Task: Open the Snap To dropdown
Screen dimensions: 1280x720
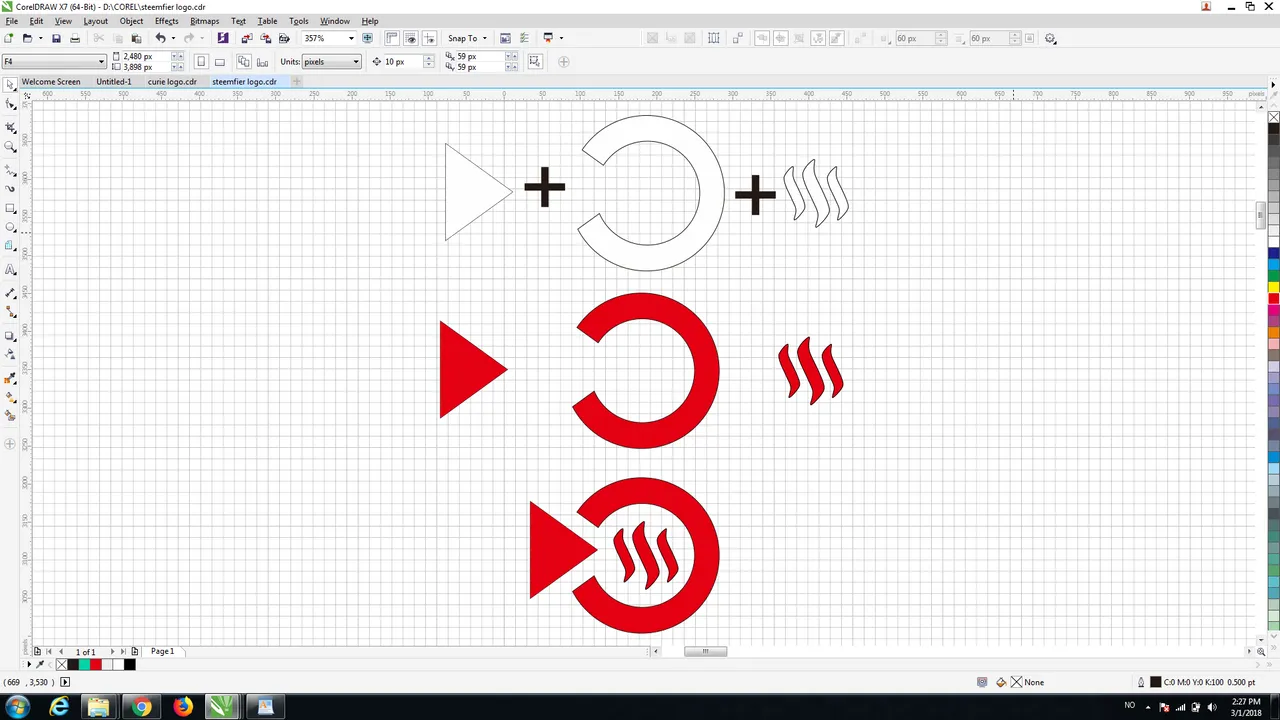Action: point(467,38)
